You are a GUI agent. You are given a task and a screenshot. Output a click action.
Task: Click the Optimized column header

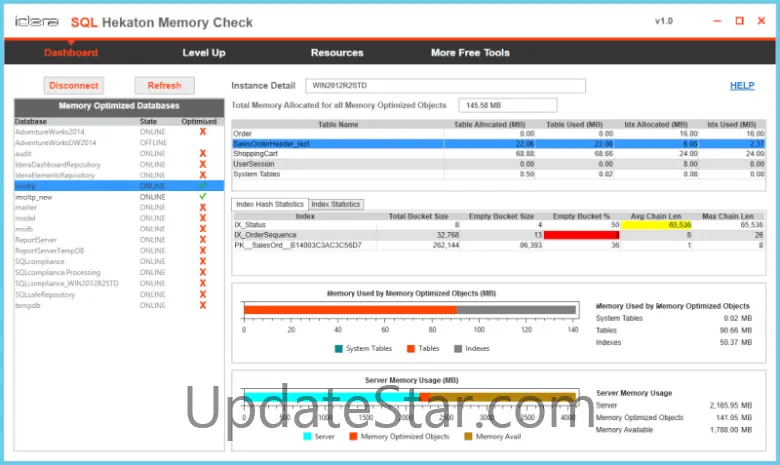[199, 121]
